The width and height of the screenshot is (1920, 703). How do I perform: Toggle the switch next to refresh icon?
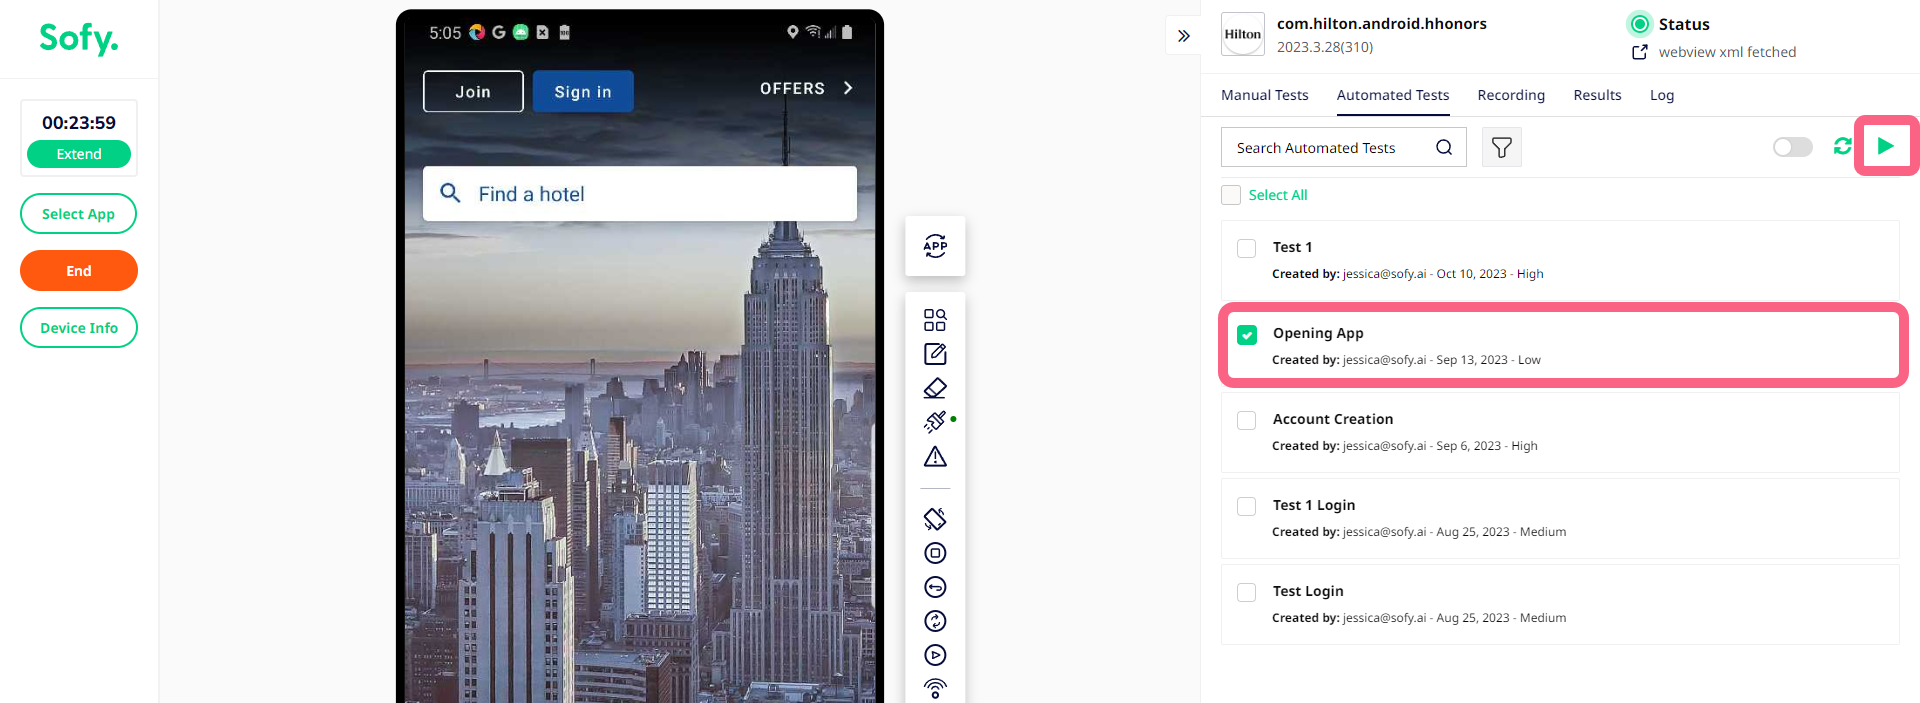(1792, 147)
